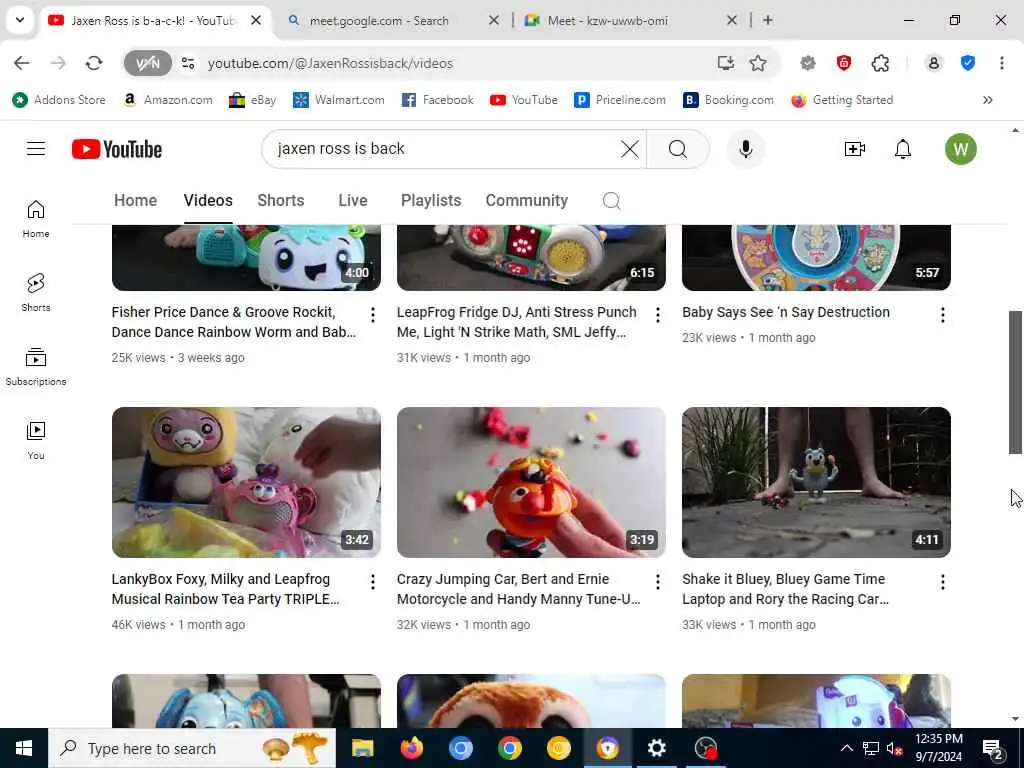This screenshot has width=1024, height=768.
Task: Open the Facebook bookmark
Action: pos(438,100)
